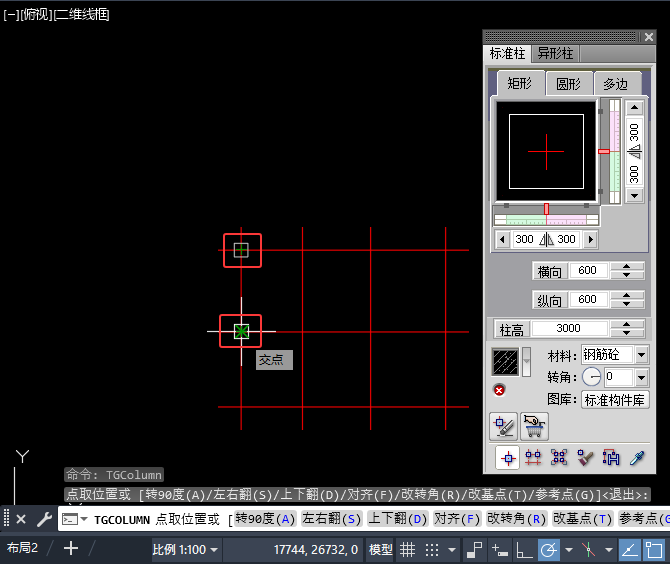Switch to the 异形柱 tab
The image size is (670, 564).
[555, 54]
